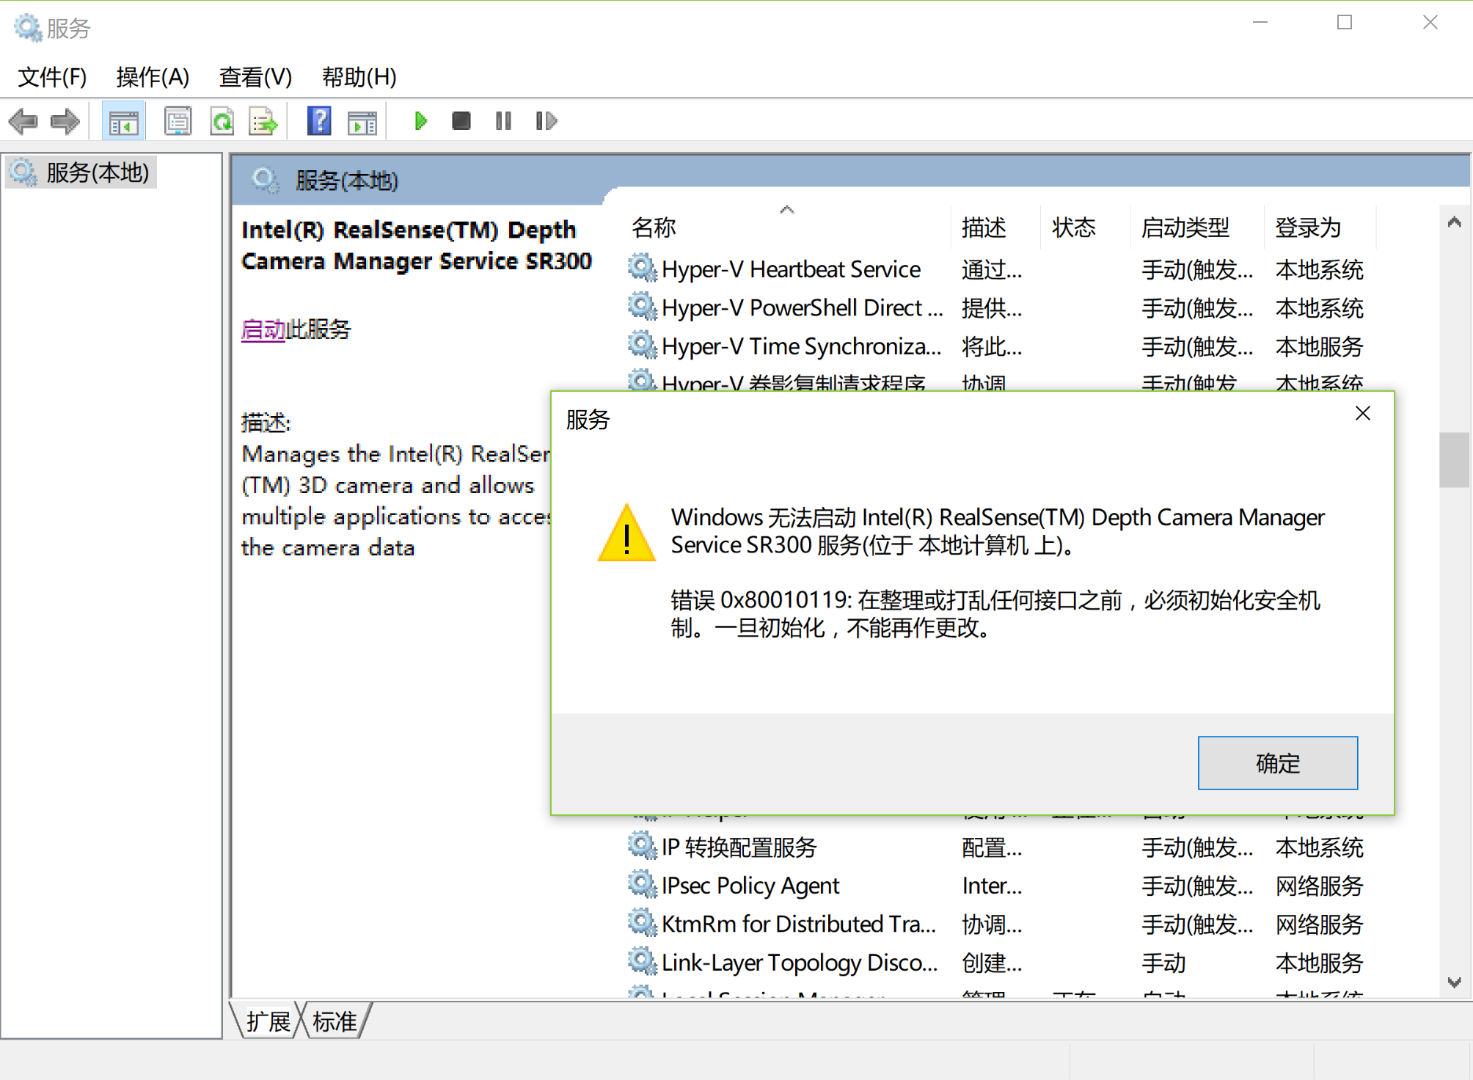Viewport: 1473px width, 1080px height.
Task: Click the Stop Service square icon
Action: click(x=461, y=121)
